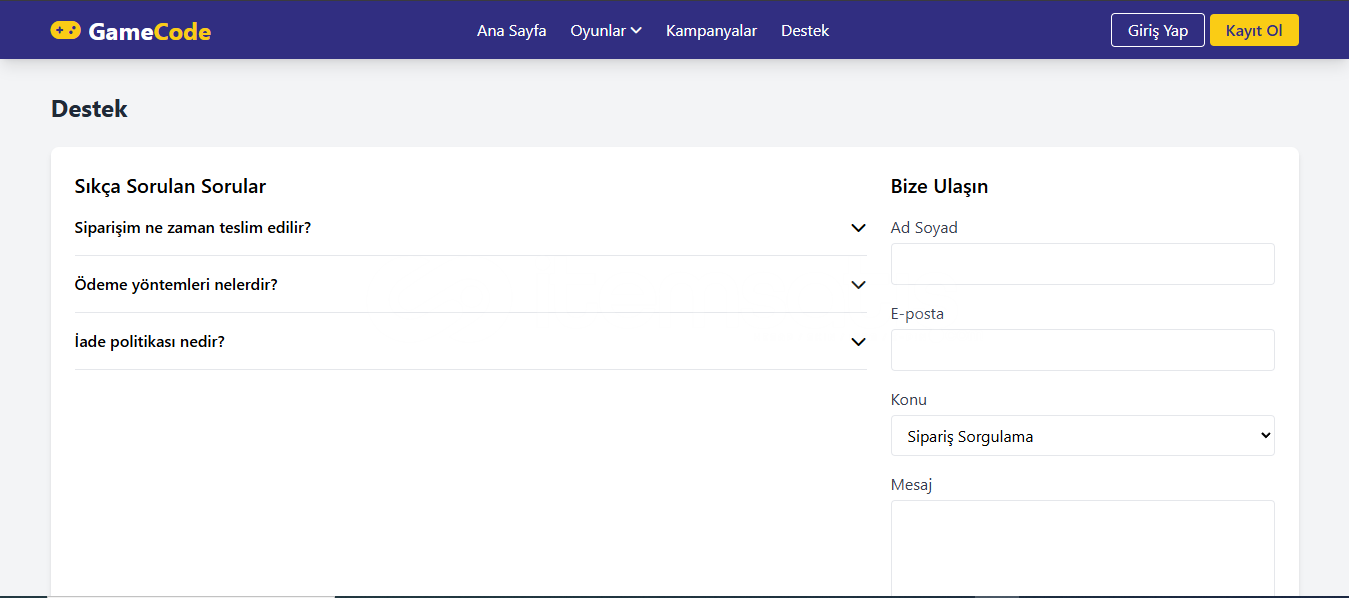This screenshot has height=598, width=1349.
Task: Open the Konu select dropdown
Action: (1082, 436)
